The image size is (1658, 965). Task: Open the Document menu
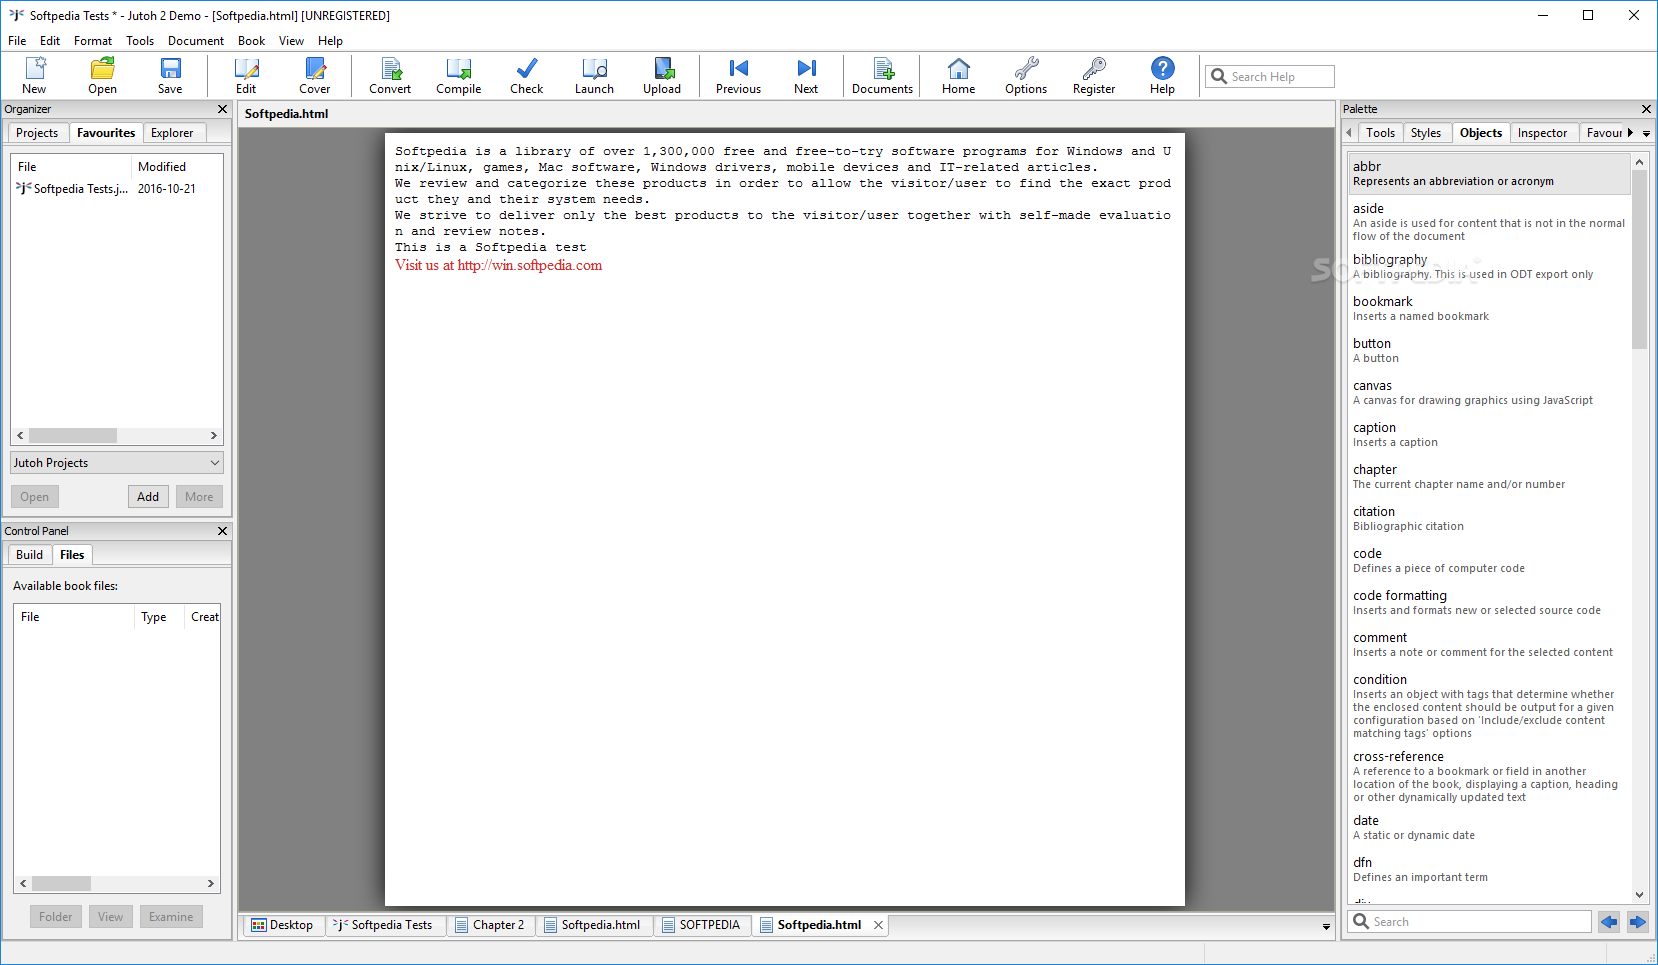(x=196, y=41)
